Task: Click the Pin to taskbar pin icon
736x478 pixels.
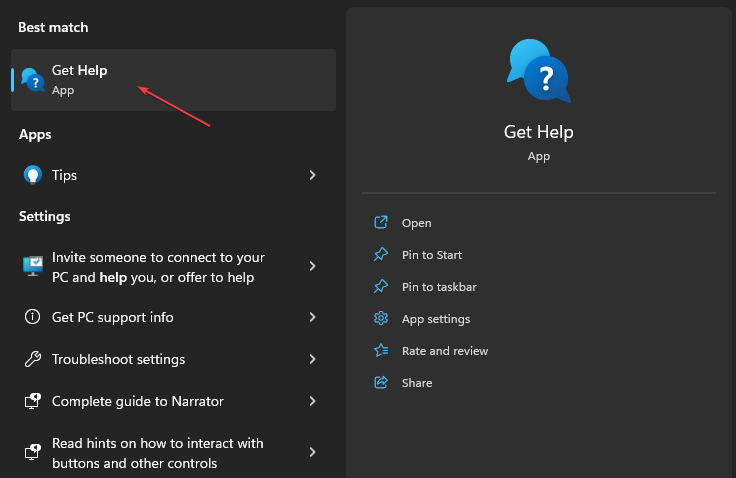Action: [381, 286]
